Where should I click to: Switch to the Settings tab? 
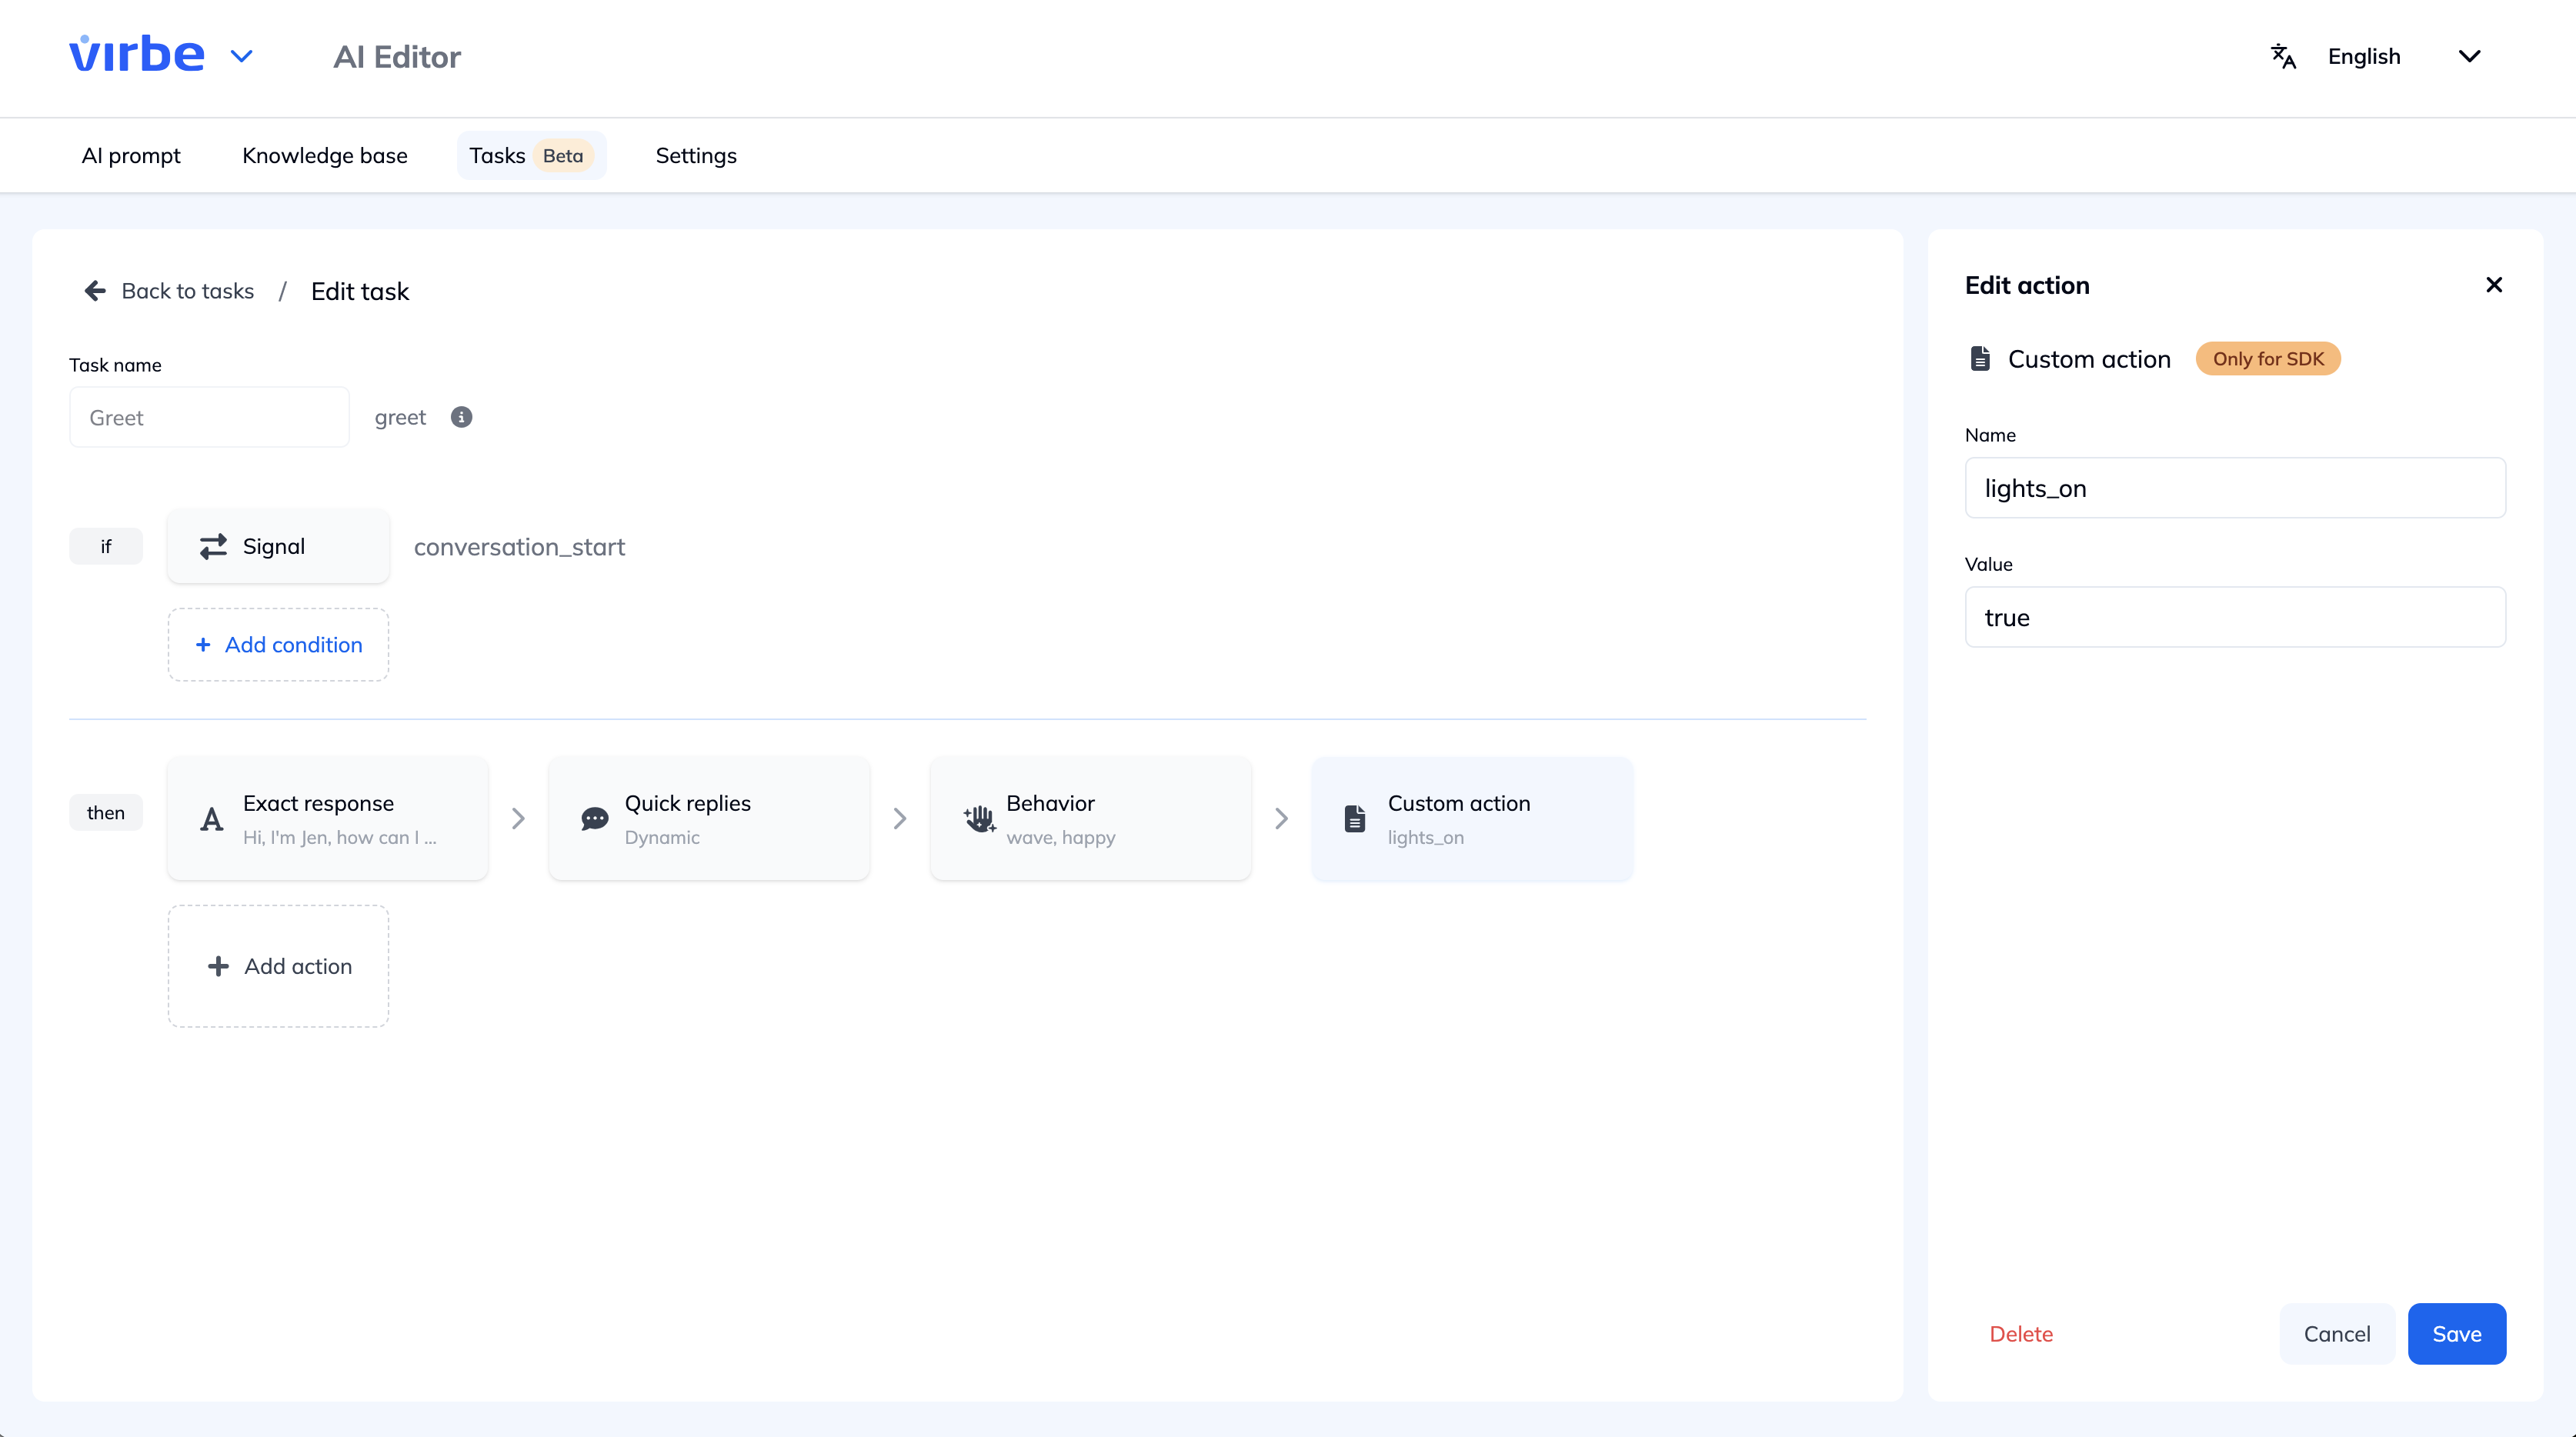(x=695, y=155)
